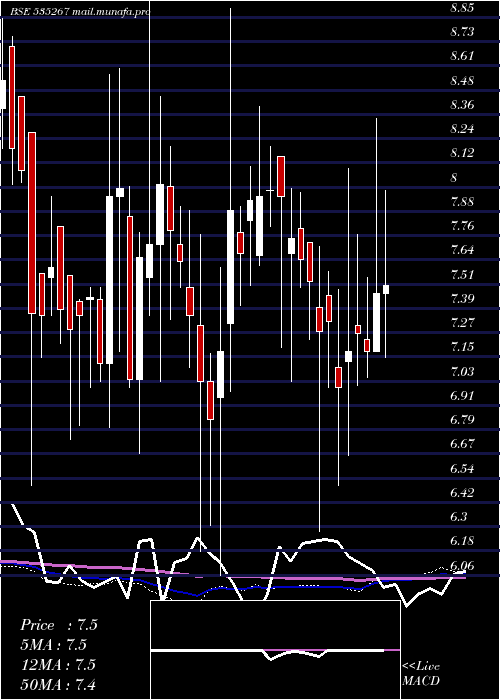
Task: Click the '5MA : 7.5' legend entry
Action: 54,645
